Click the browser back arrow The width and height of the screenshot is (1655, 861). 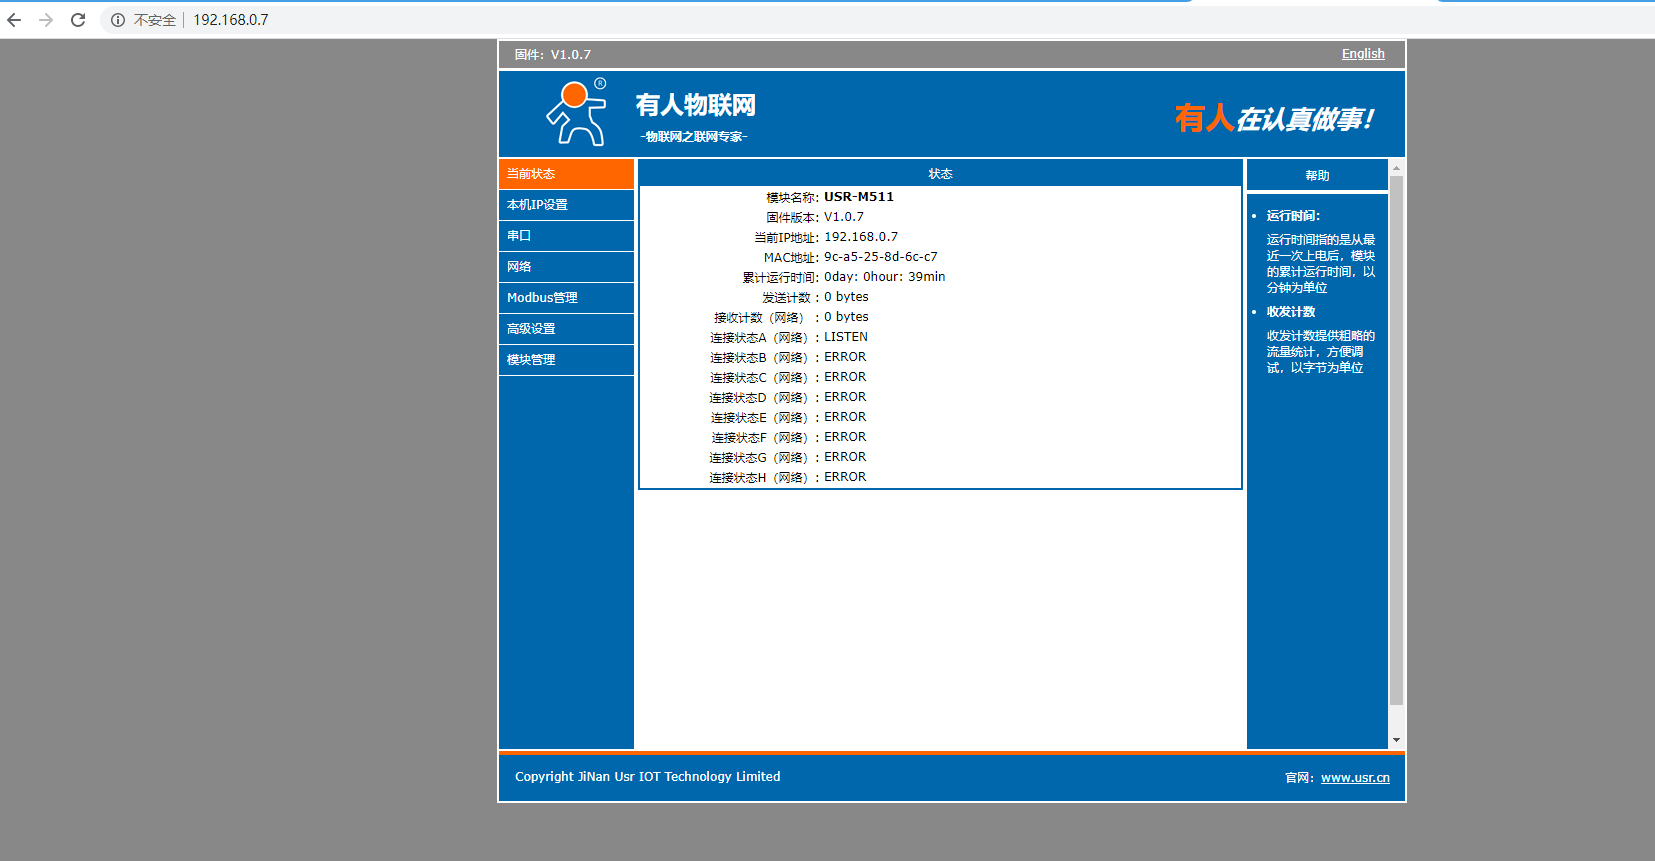tap(14, 20)
